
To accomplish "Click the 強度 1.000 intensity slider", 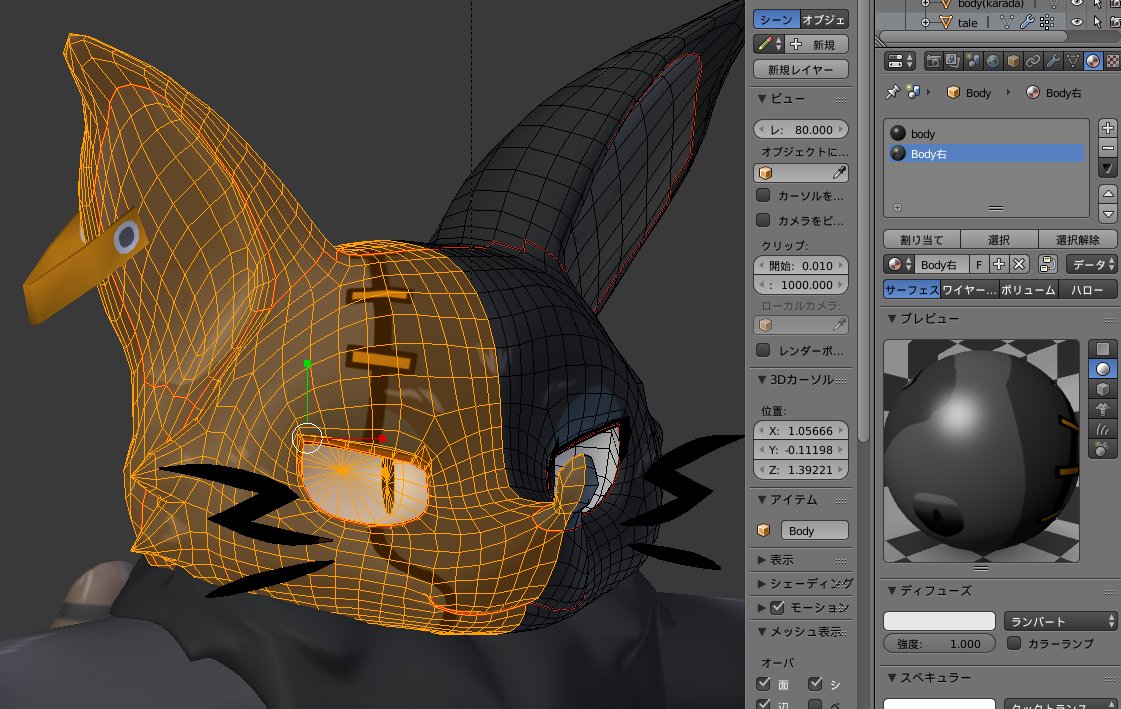I will 939,643.
